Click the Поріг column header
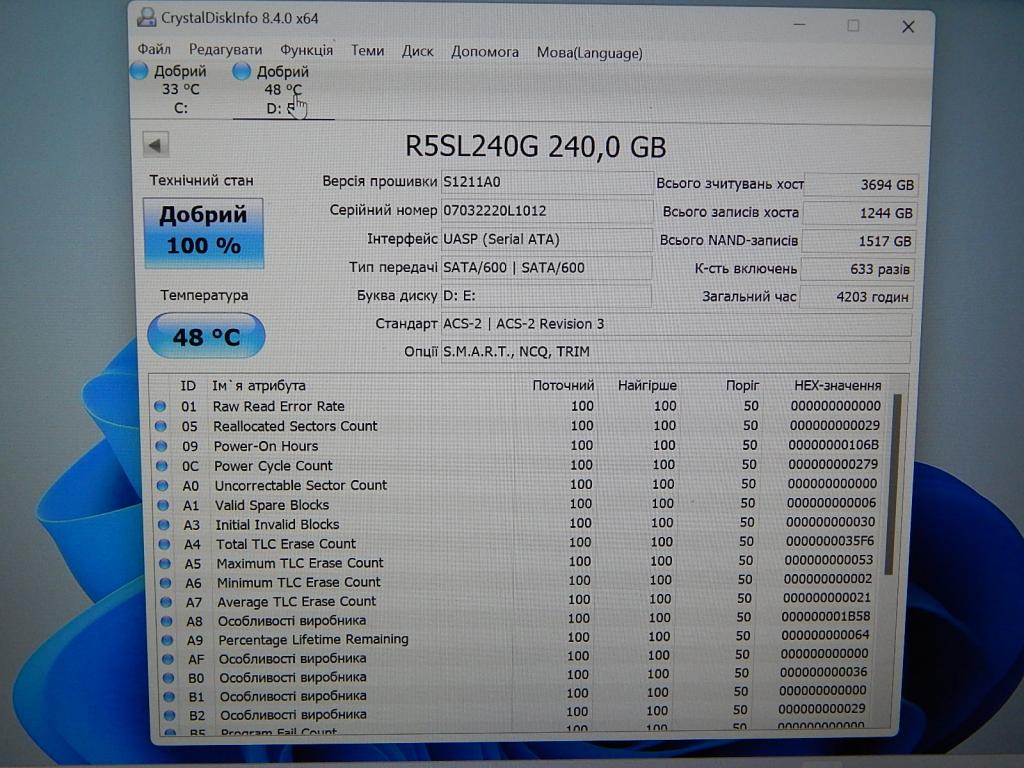This screenshot has height=768, width=1024. (743, 386)
